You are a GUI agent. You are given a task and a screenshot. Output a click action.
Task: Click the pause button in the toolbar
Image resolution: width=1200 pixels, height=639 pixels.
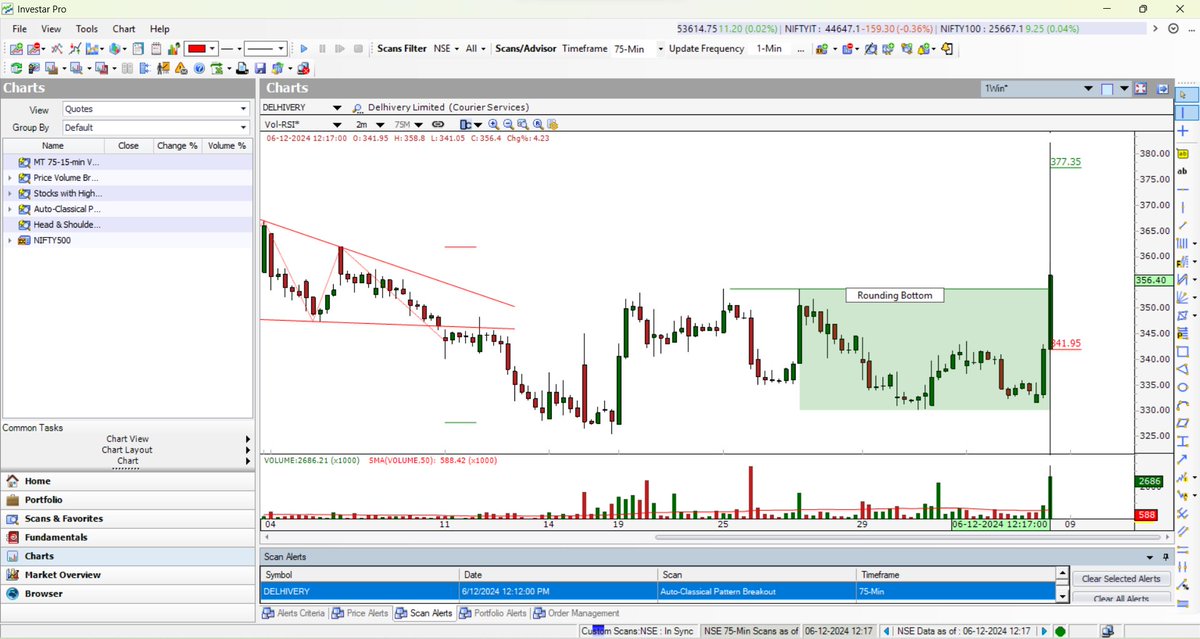coord(322,48)
